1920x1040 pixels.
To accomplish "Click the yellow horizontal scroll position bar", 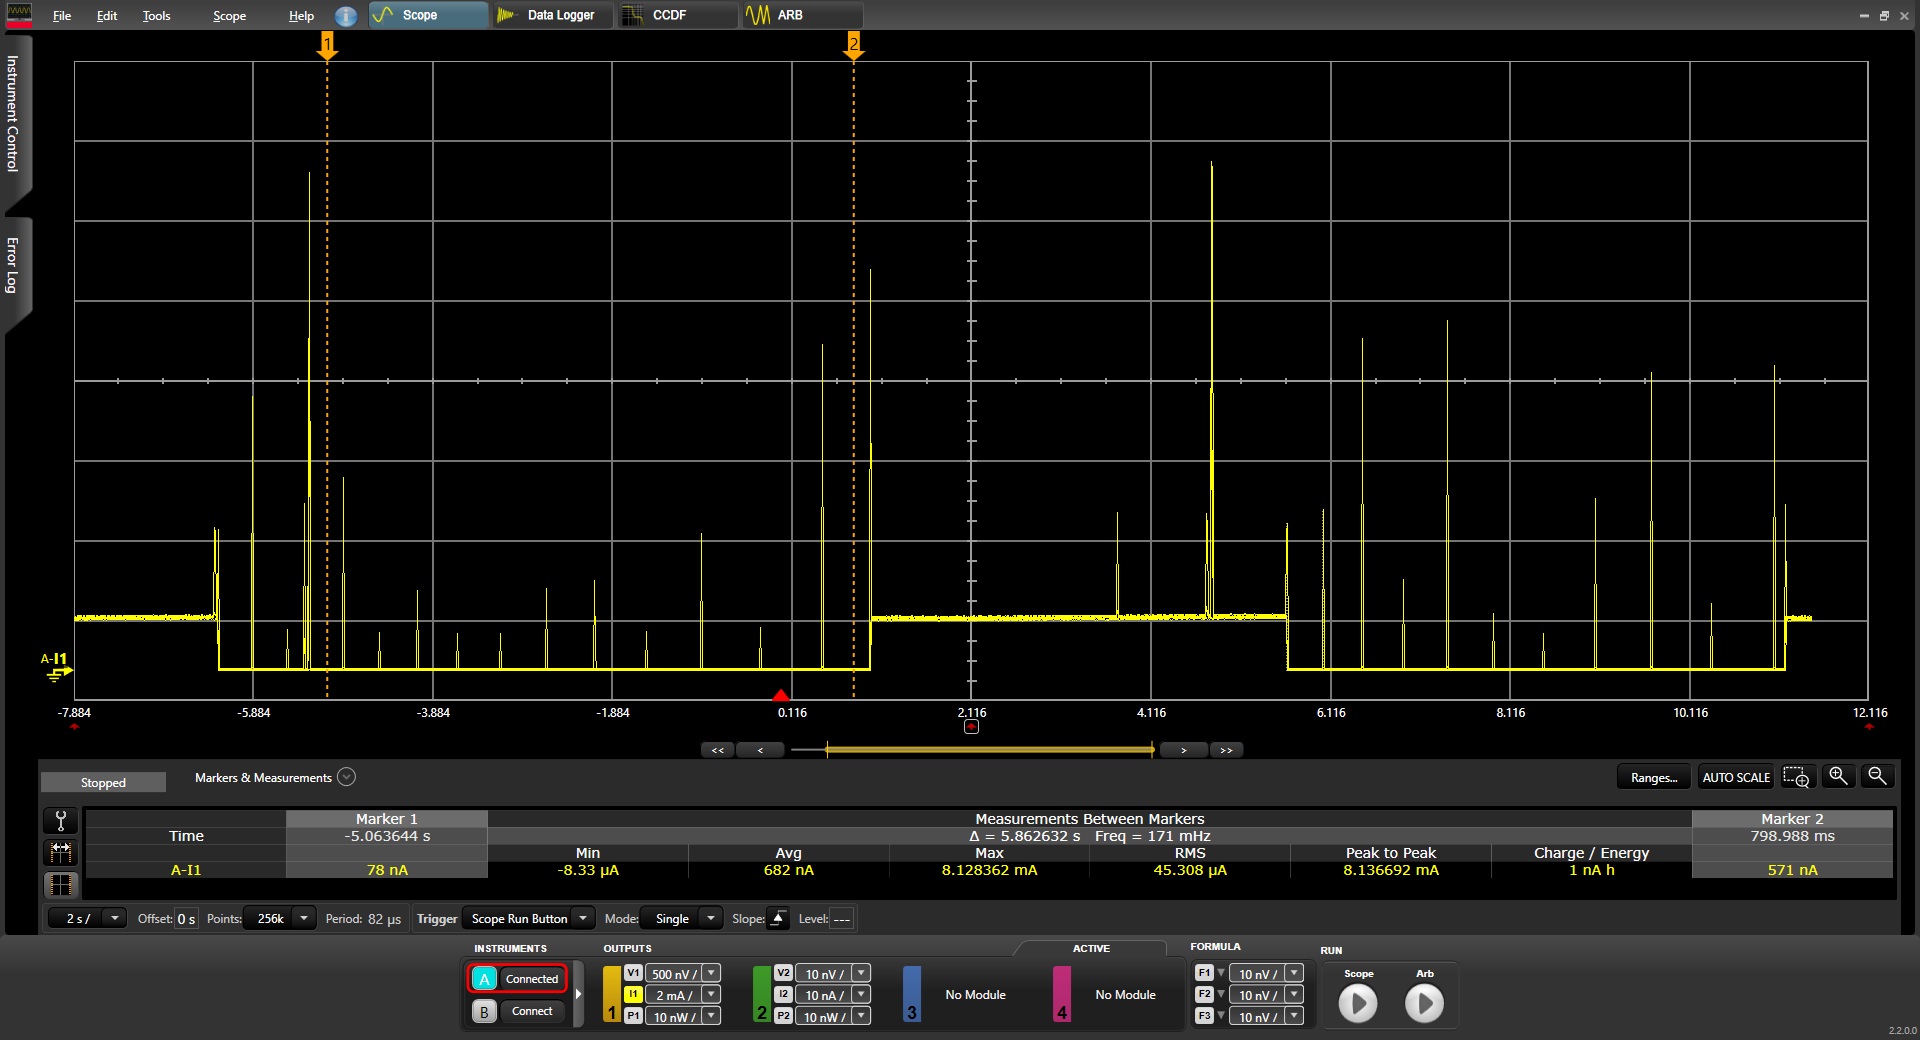I will point(989,749).
